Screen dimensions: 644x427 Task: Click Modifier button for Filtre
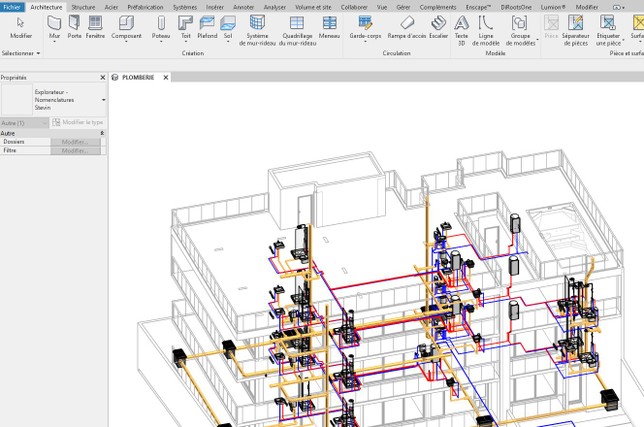(75, 150)
